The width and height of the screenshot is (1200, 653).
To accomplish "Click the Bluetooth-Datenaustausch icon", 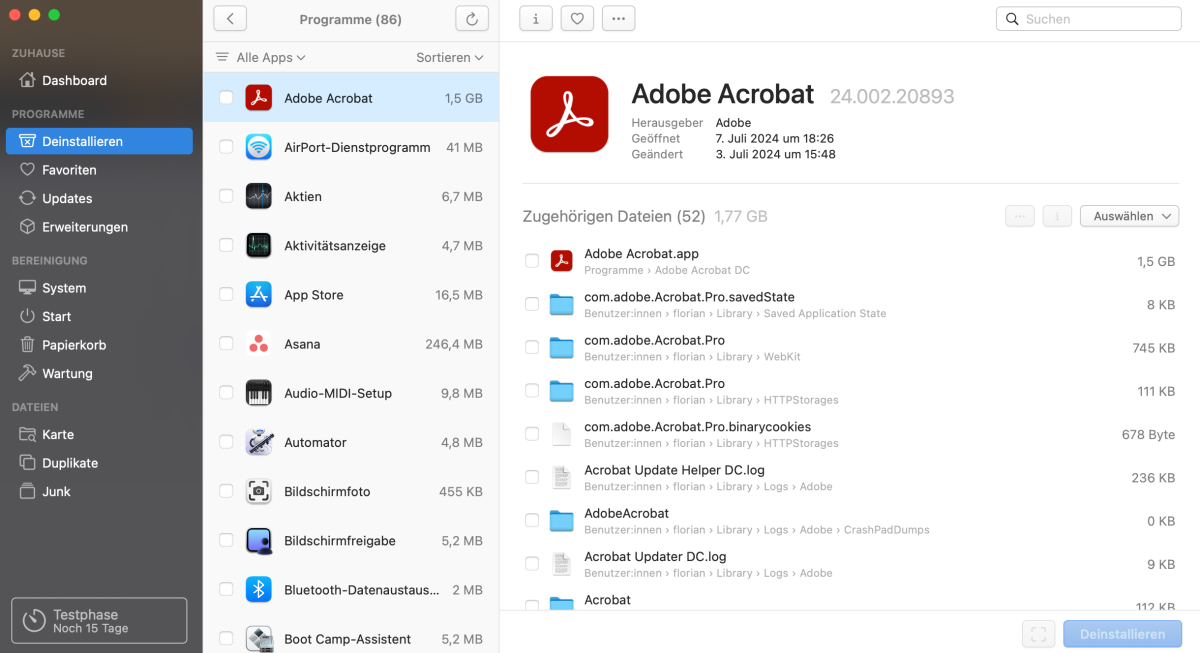I will click(x=259, y=590).
